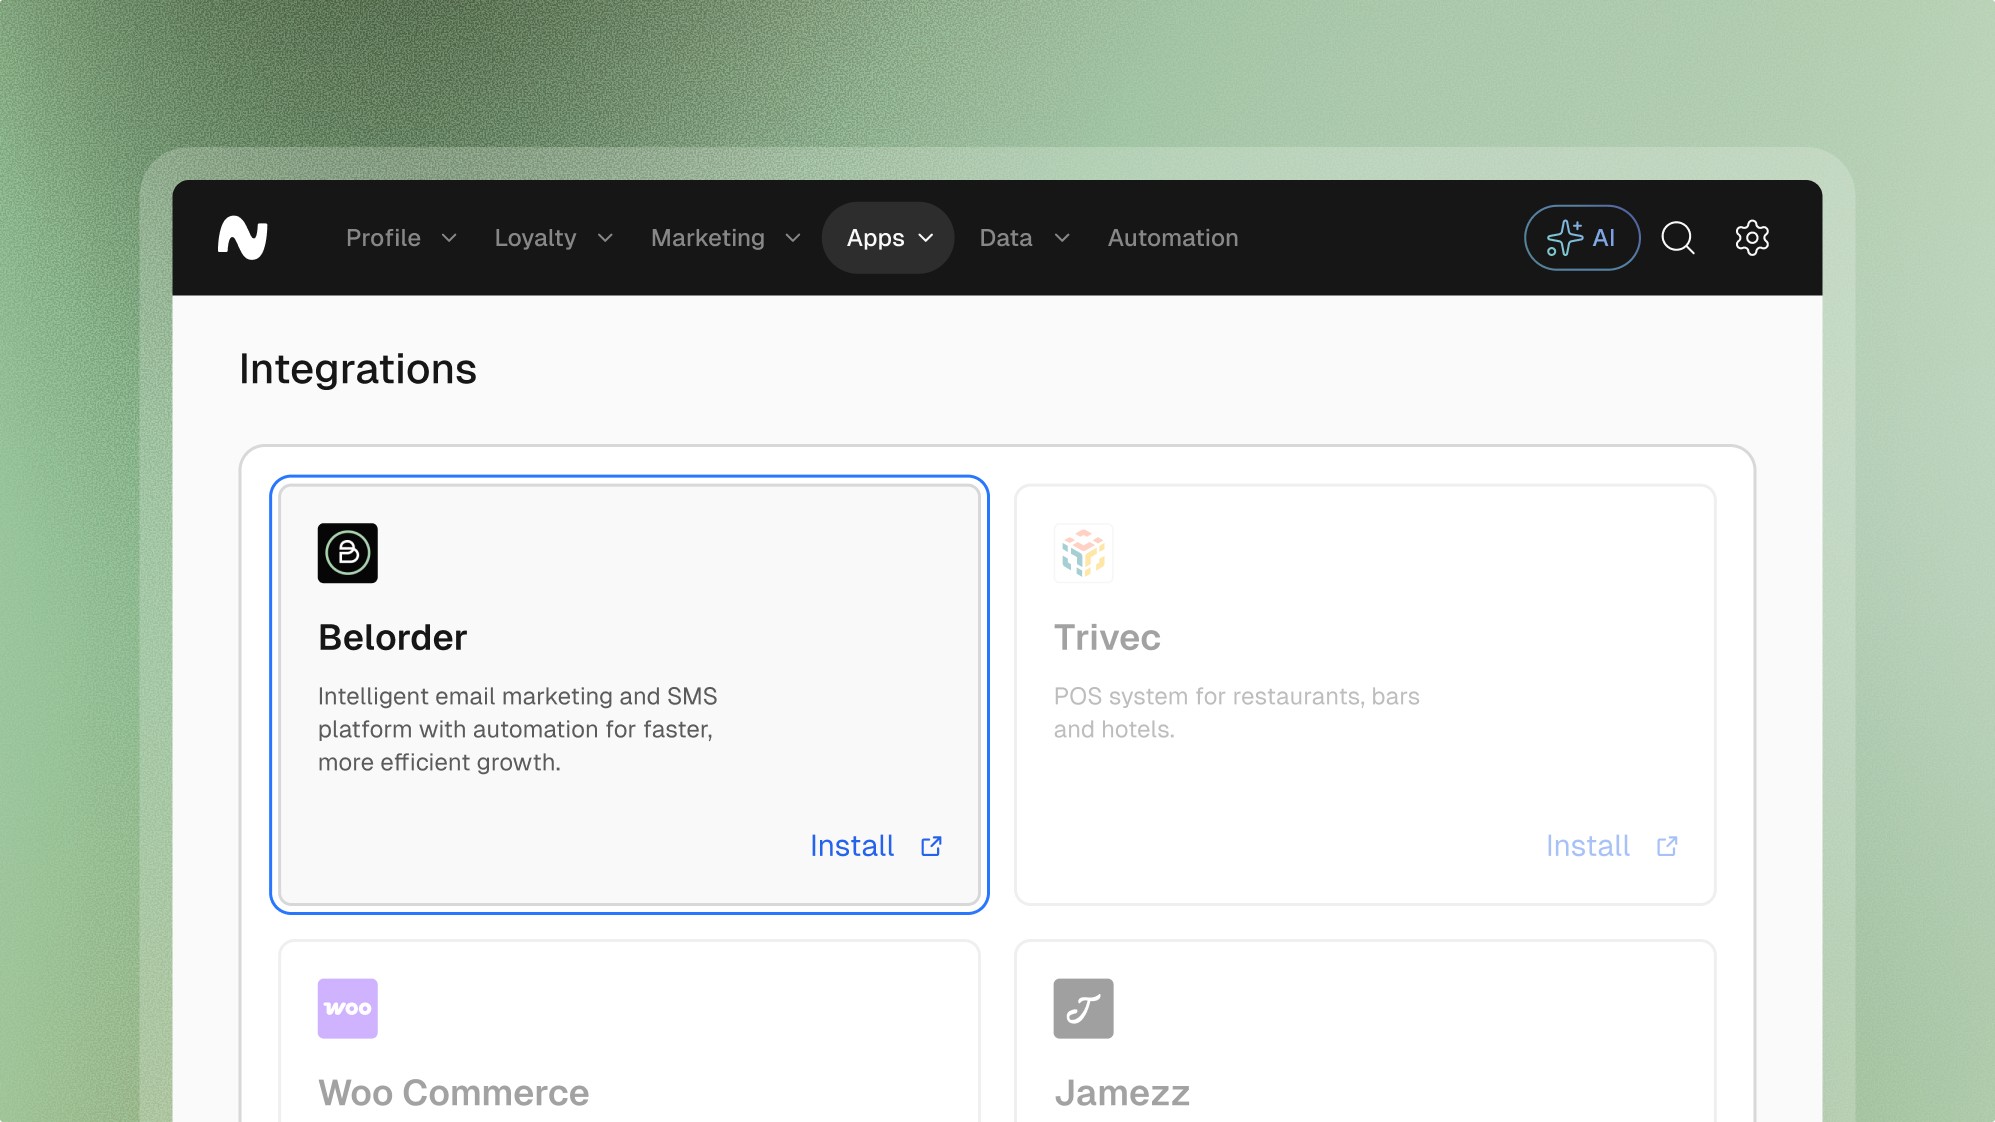1995x1122 pixels.
Task: Select the Woo Commerce integration card title
Action: [453, 1093]
